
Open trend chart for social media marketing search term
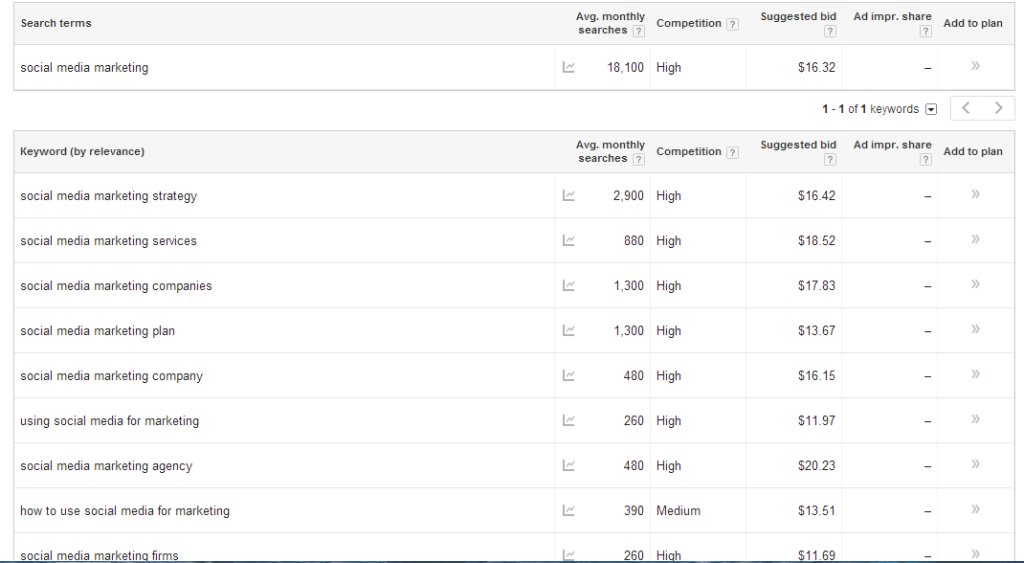[x=568, y=67]
